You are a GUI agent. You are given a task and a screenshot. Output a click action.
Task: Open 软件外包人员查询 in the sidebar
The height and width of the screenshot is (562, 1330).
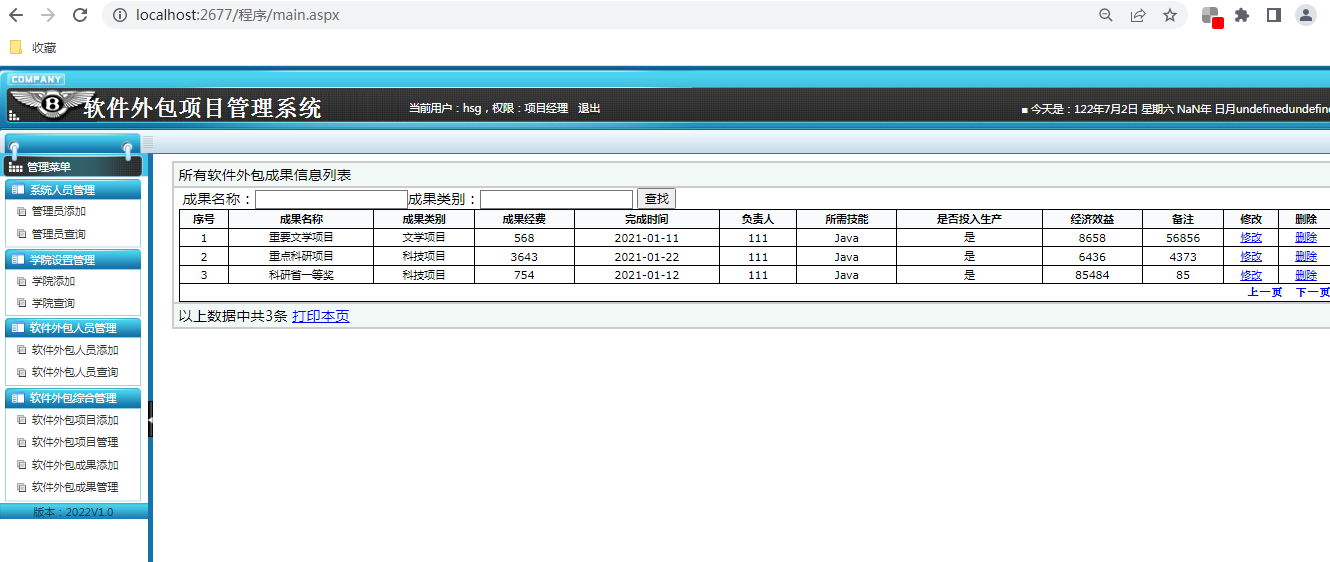click(75, 372)
